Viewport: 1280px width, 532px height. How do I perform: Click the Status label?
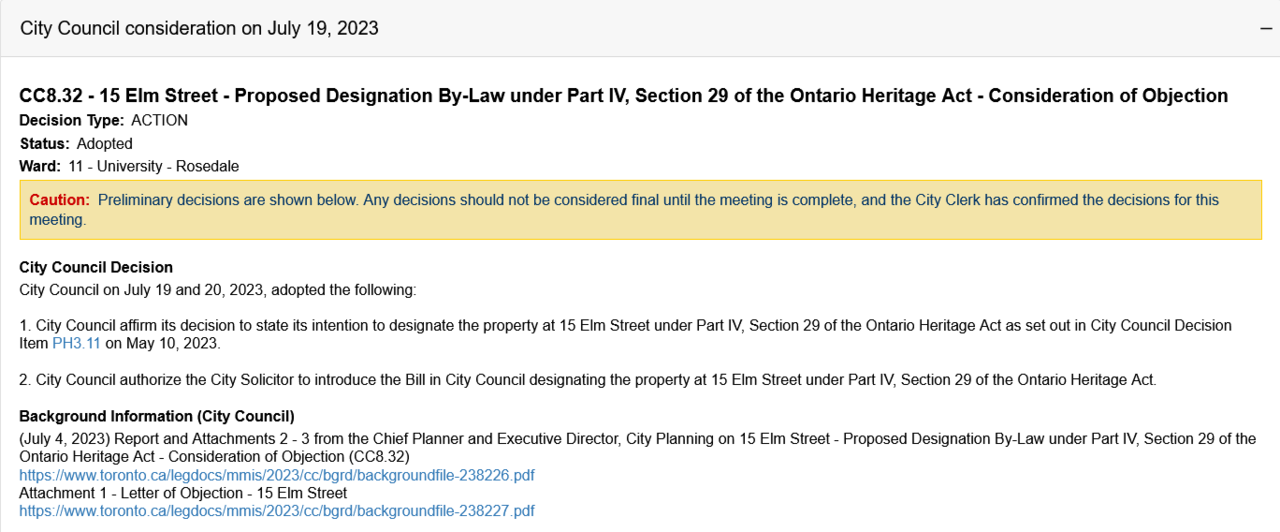45,144
